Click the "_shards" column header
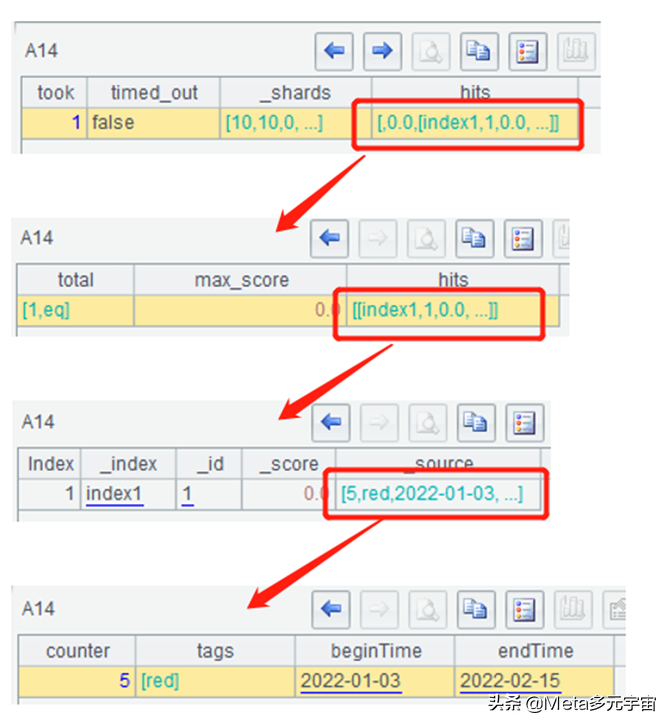Screen dimensions: 672x727 295,93
